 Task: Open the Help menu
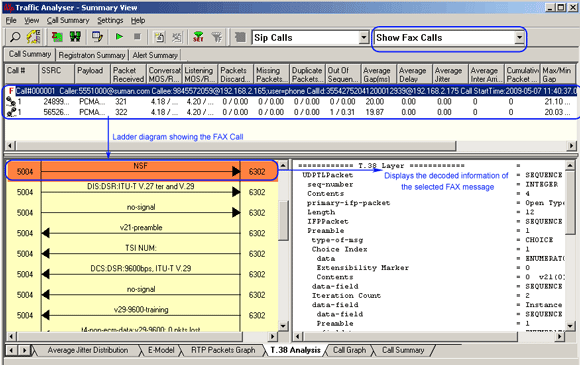(138, 21)
